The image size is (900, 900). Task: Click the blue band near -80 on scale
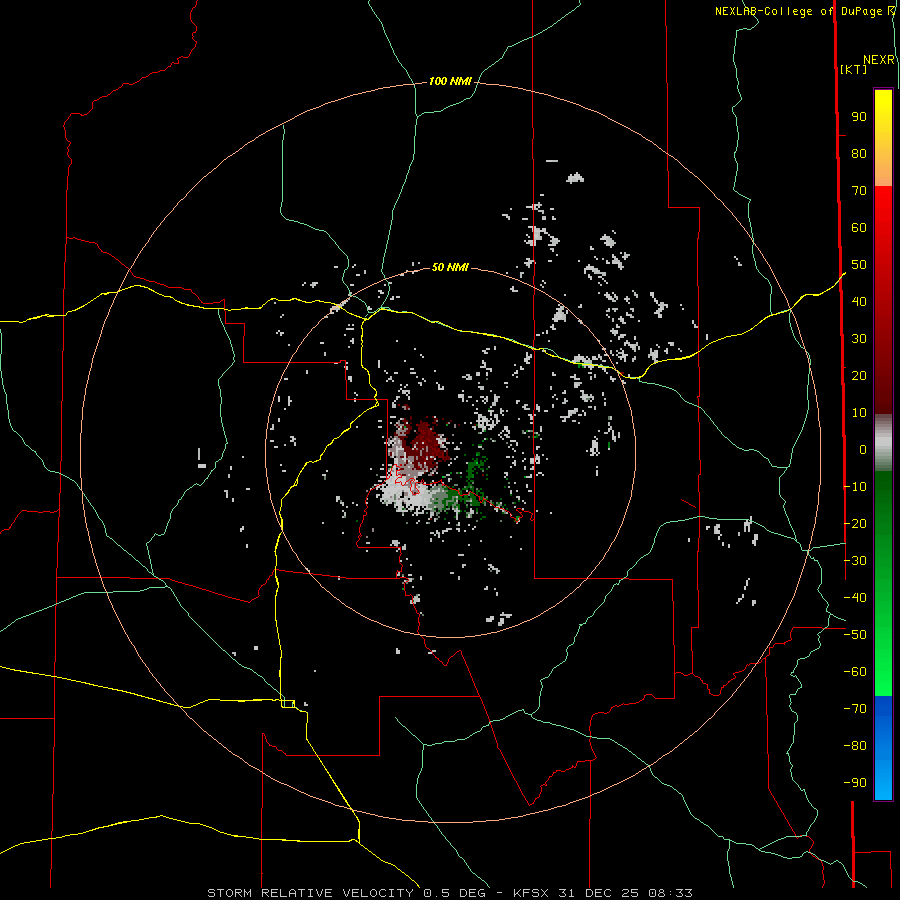pos(883,746)
